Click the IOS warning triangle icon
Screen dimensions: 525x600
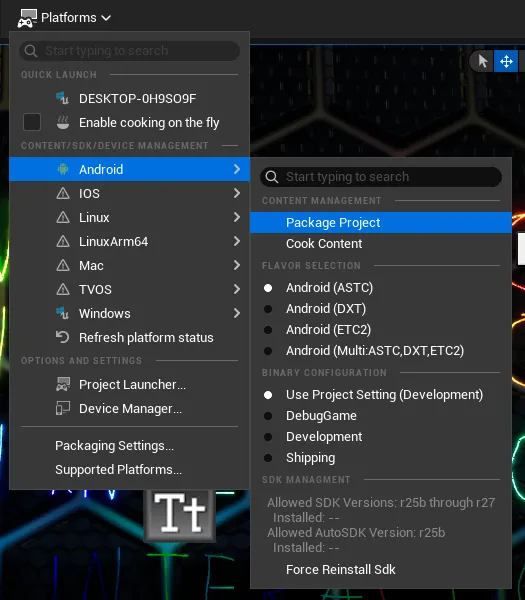tap(63, 193)
